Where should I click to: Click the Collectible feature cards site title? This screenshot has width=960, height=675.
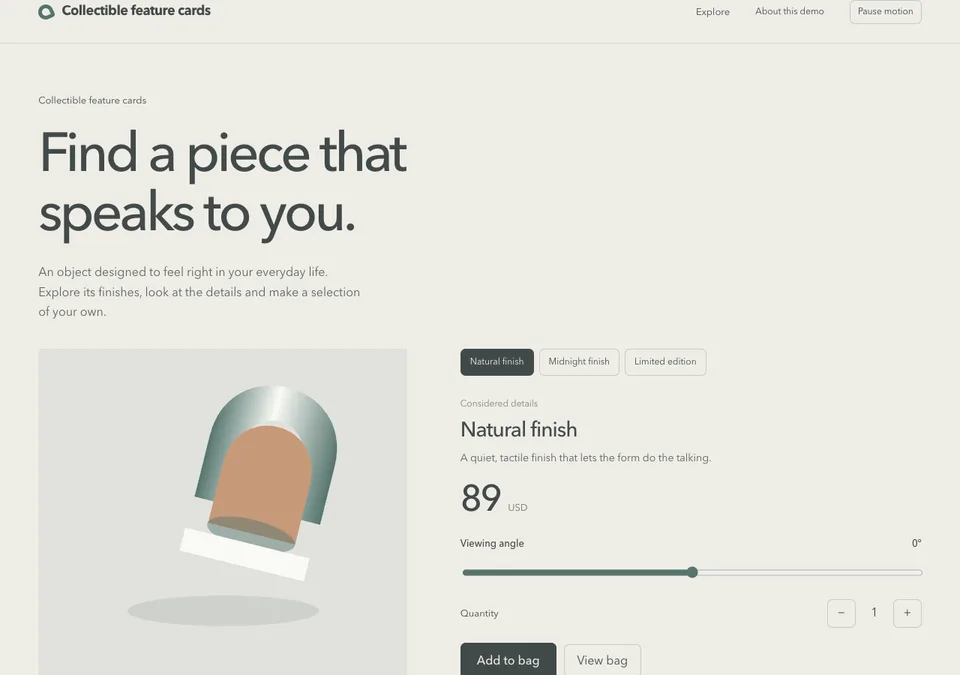pyautogui.click(x=136, y=11)
